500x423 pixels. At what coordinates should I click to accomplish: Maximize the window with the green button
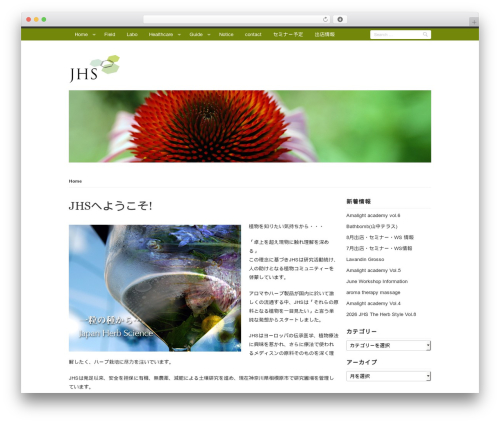[x=44, y=19]
